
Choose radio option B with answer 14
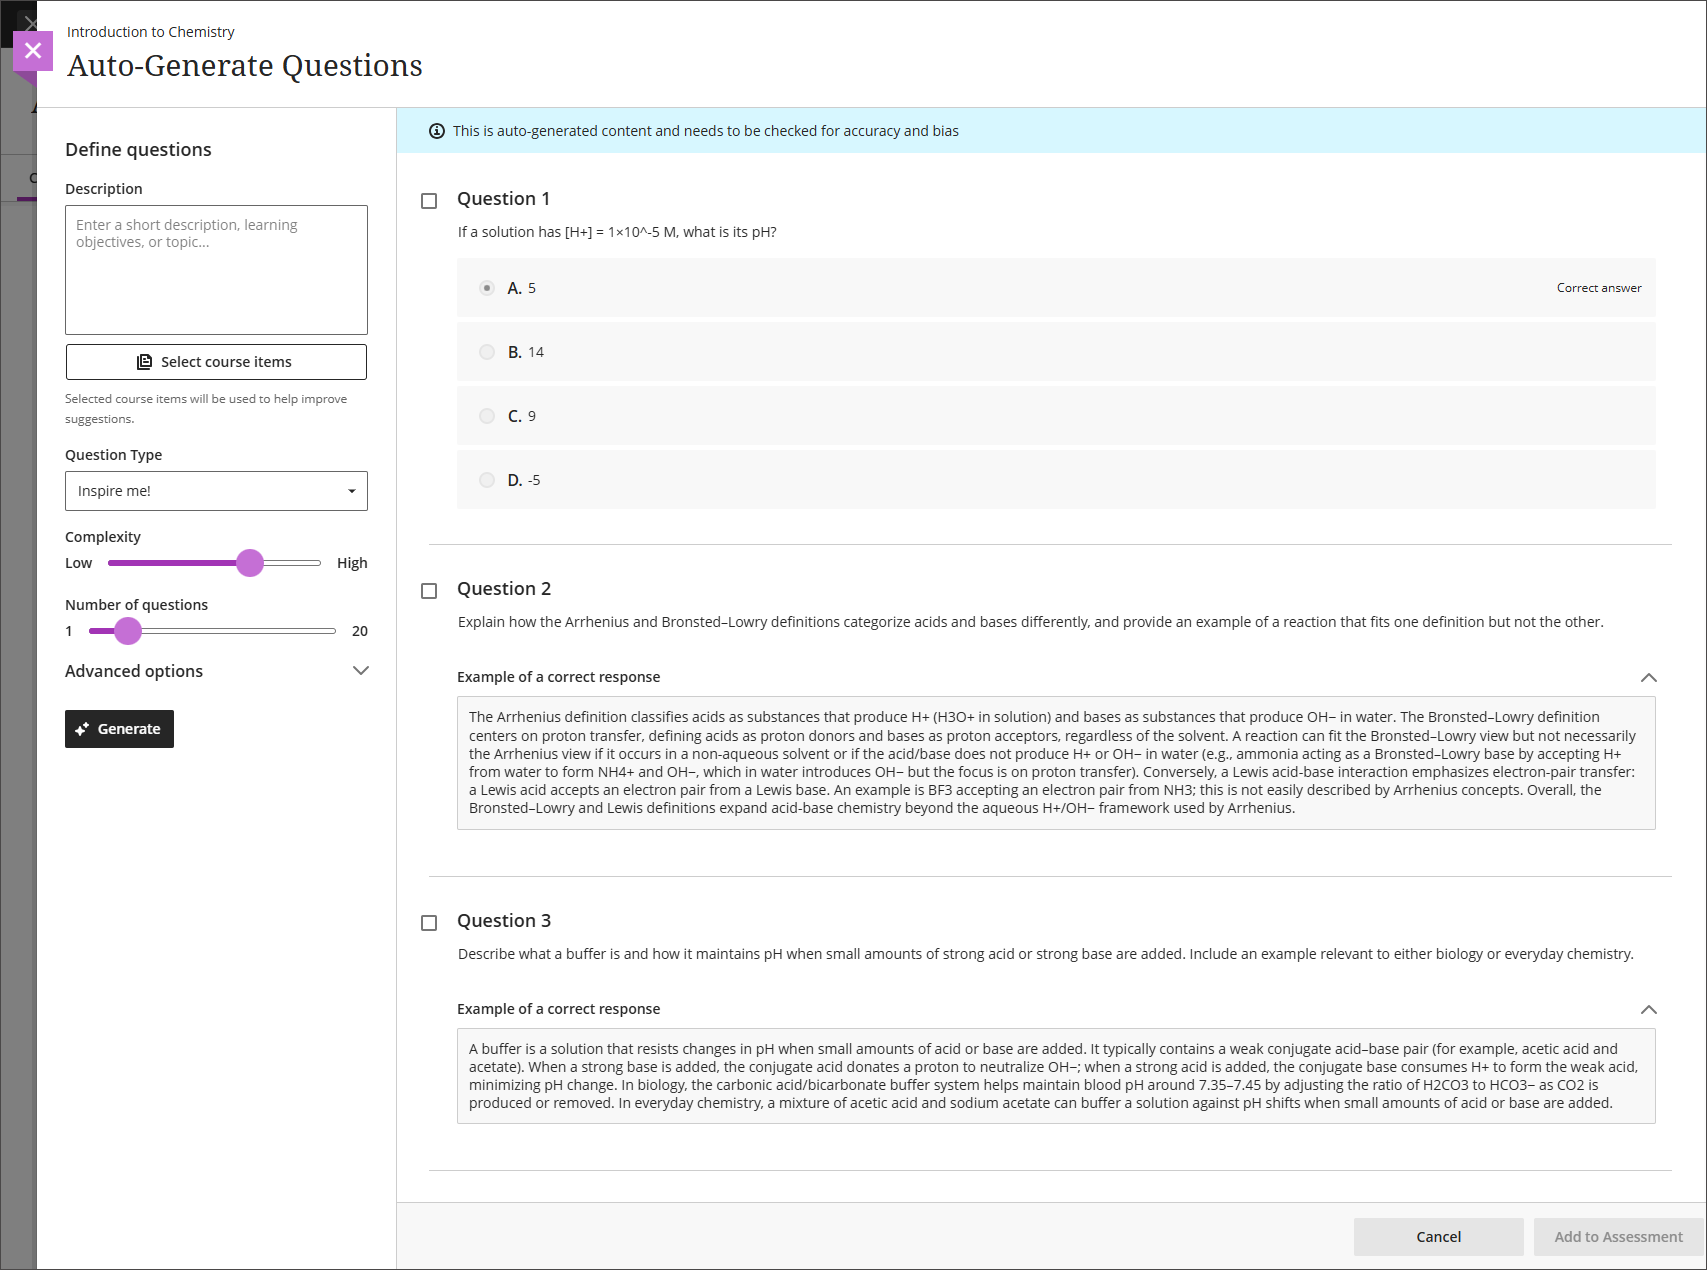click(487, 352)
